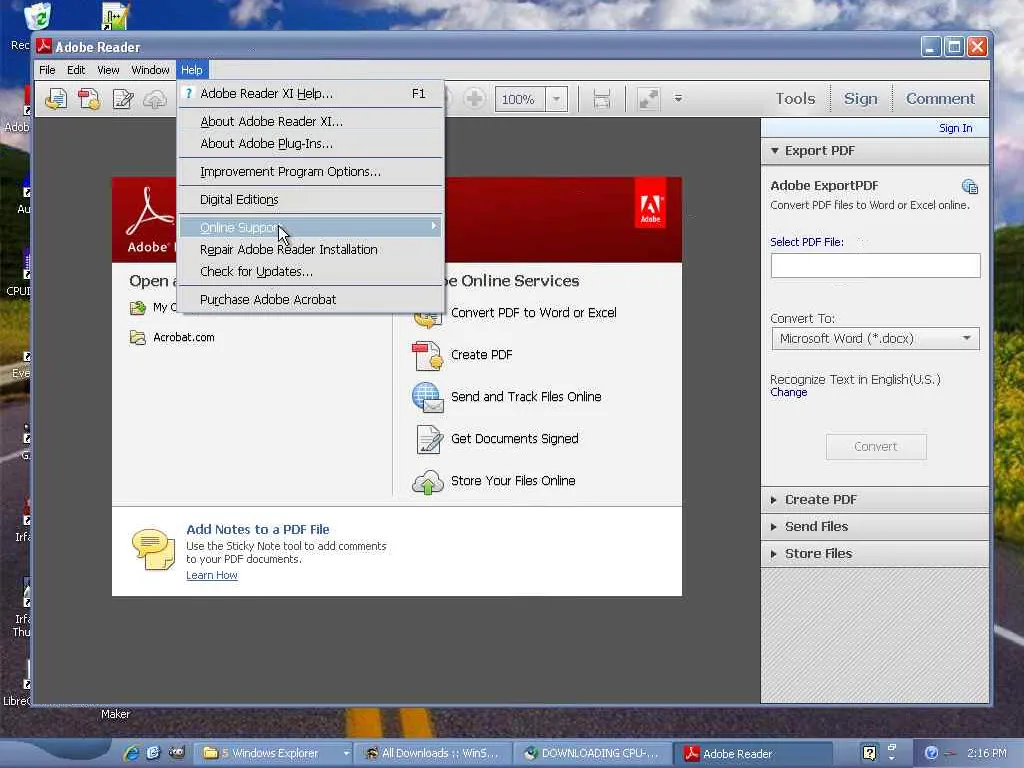Choose Repair Adobe Reader Installation

[312, 249]
